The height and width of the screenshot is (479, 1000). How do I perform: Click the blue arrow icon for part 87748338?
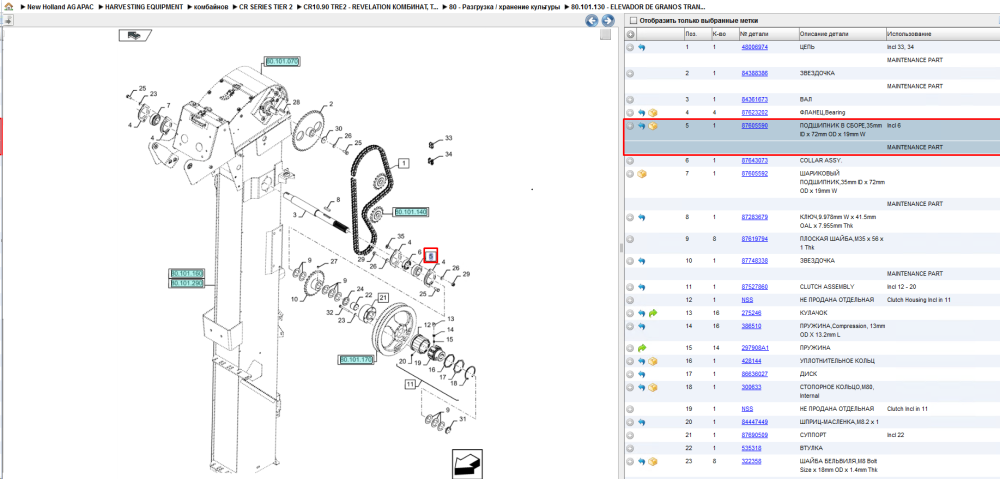(x=642, y=261)
